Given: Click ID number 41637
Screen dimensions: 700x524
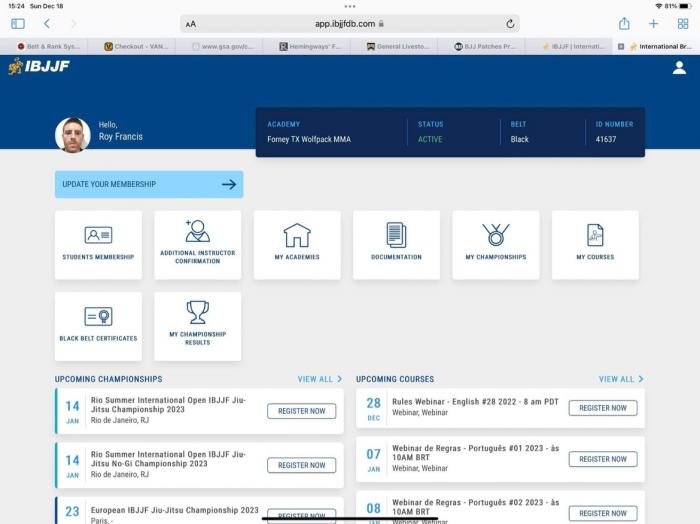Looking at the screenshot, I should [x=606, y=139].
